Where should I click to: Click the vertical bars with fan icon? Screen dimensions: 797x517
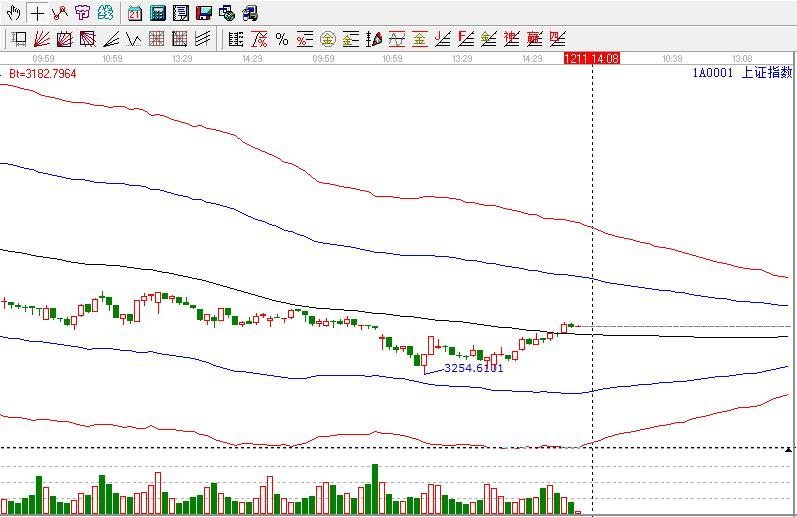(374, 39)
